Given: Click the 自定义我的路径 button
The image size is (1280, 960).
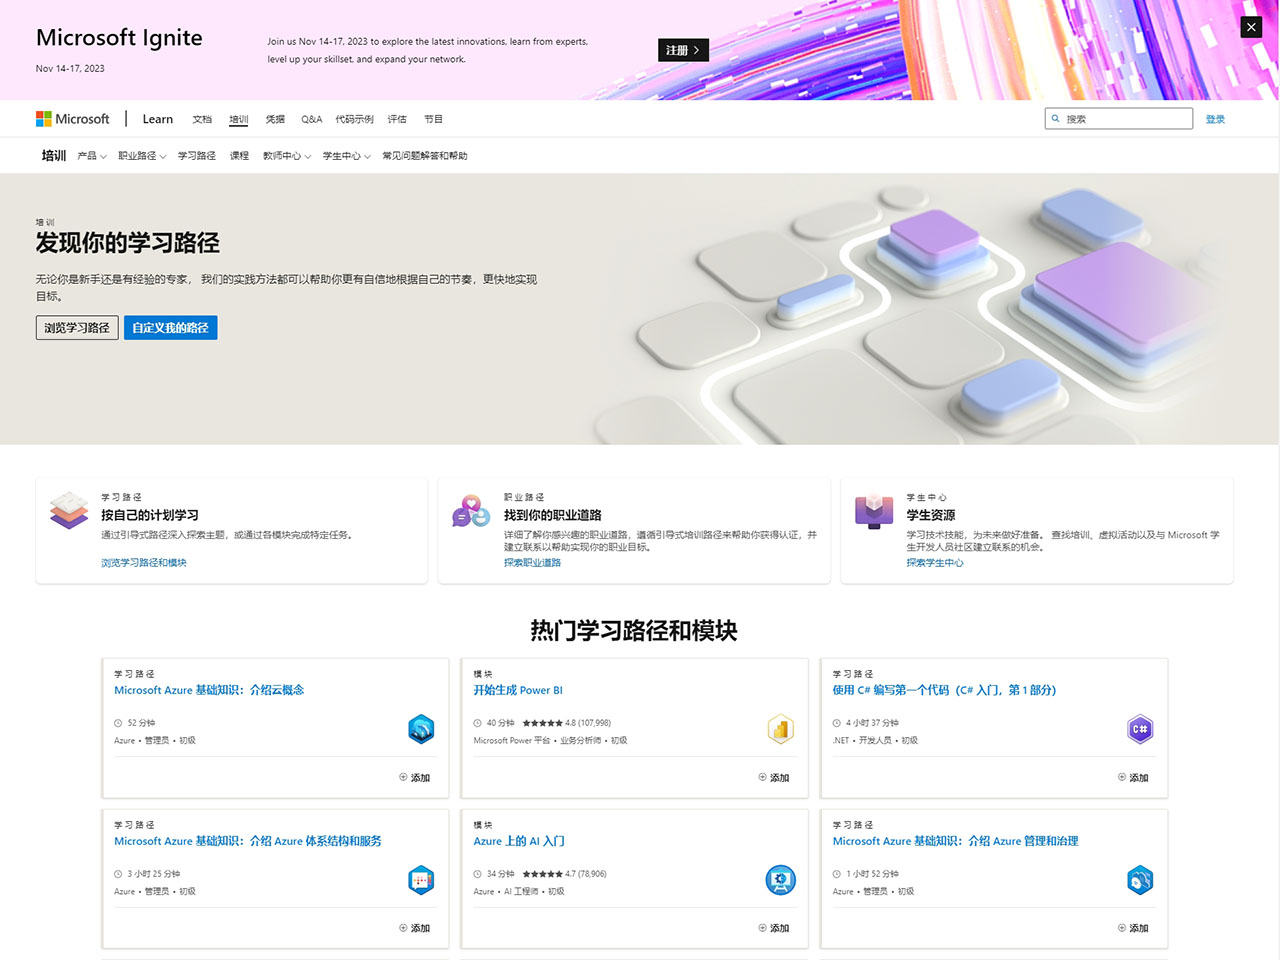Looking at the screenshot, I should (171, 328).
